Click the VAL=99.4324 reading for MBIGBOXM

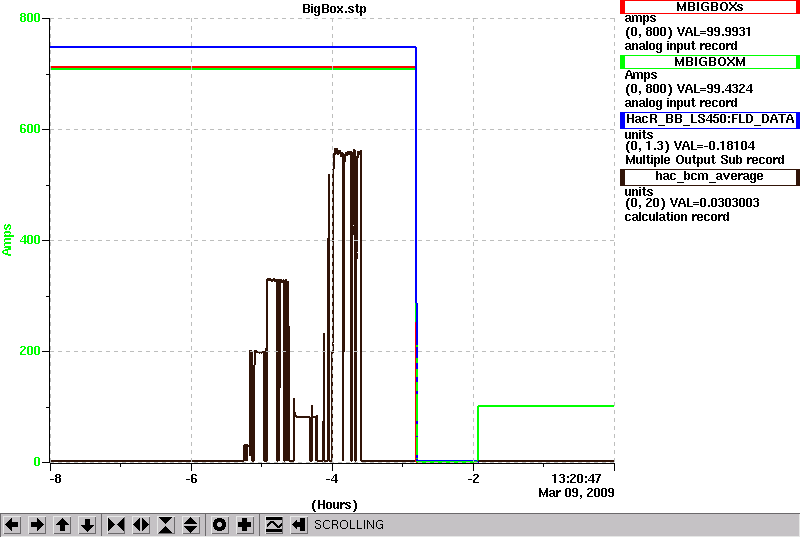click(714, 89)
